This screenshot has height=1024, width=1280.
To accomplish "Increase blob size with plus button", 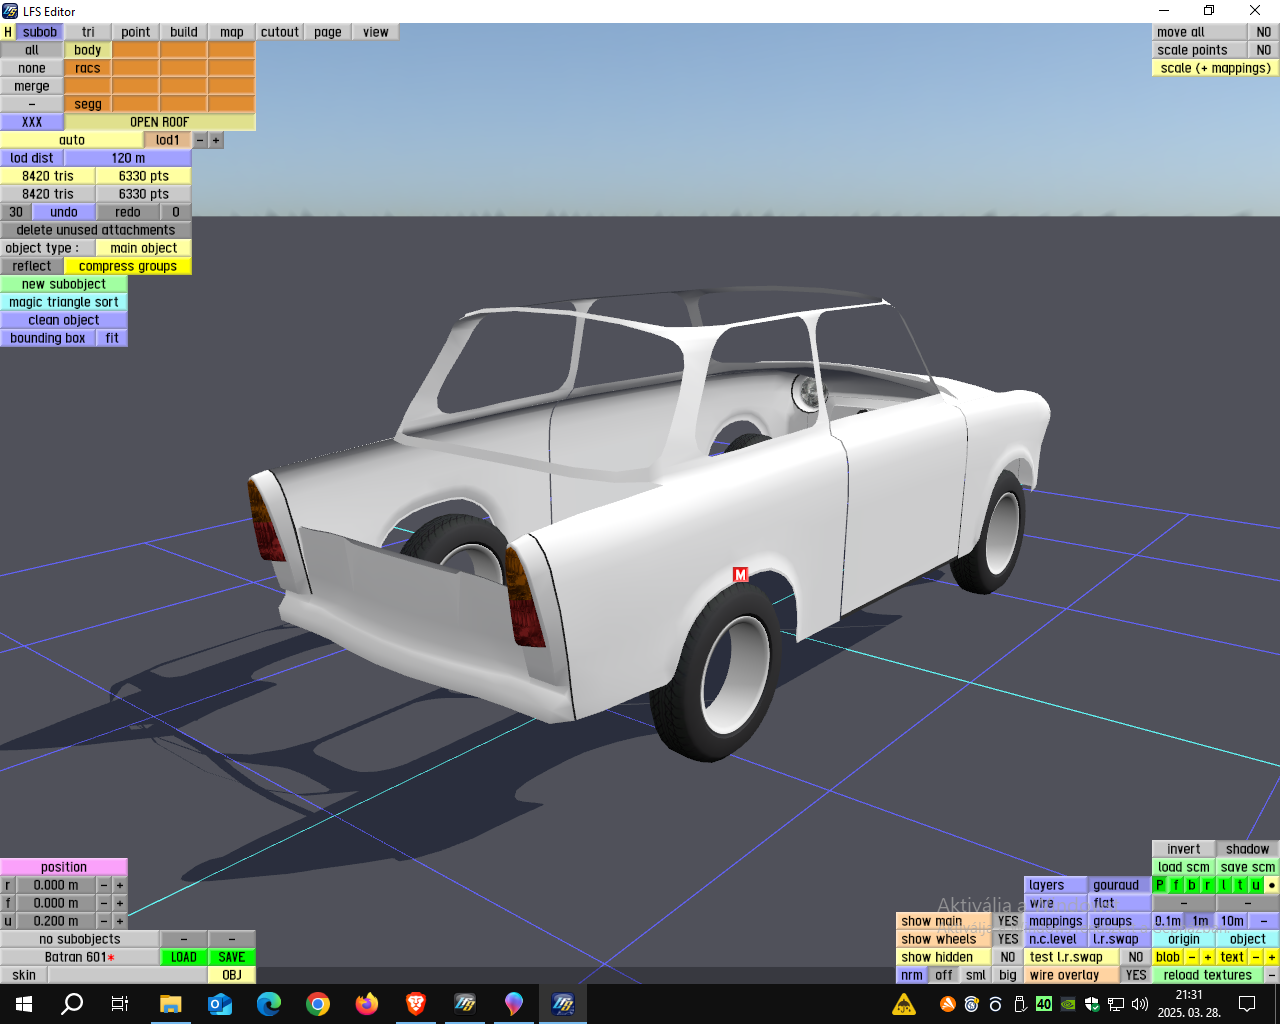I will [1208, 957].
